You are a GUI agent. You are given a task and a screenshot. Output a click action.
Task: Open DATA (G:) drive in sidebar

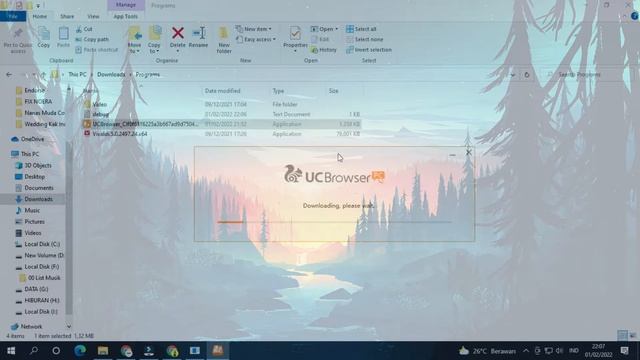(36, 289)
